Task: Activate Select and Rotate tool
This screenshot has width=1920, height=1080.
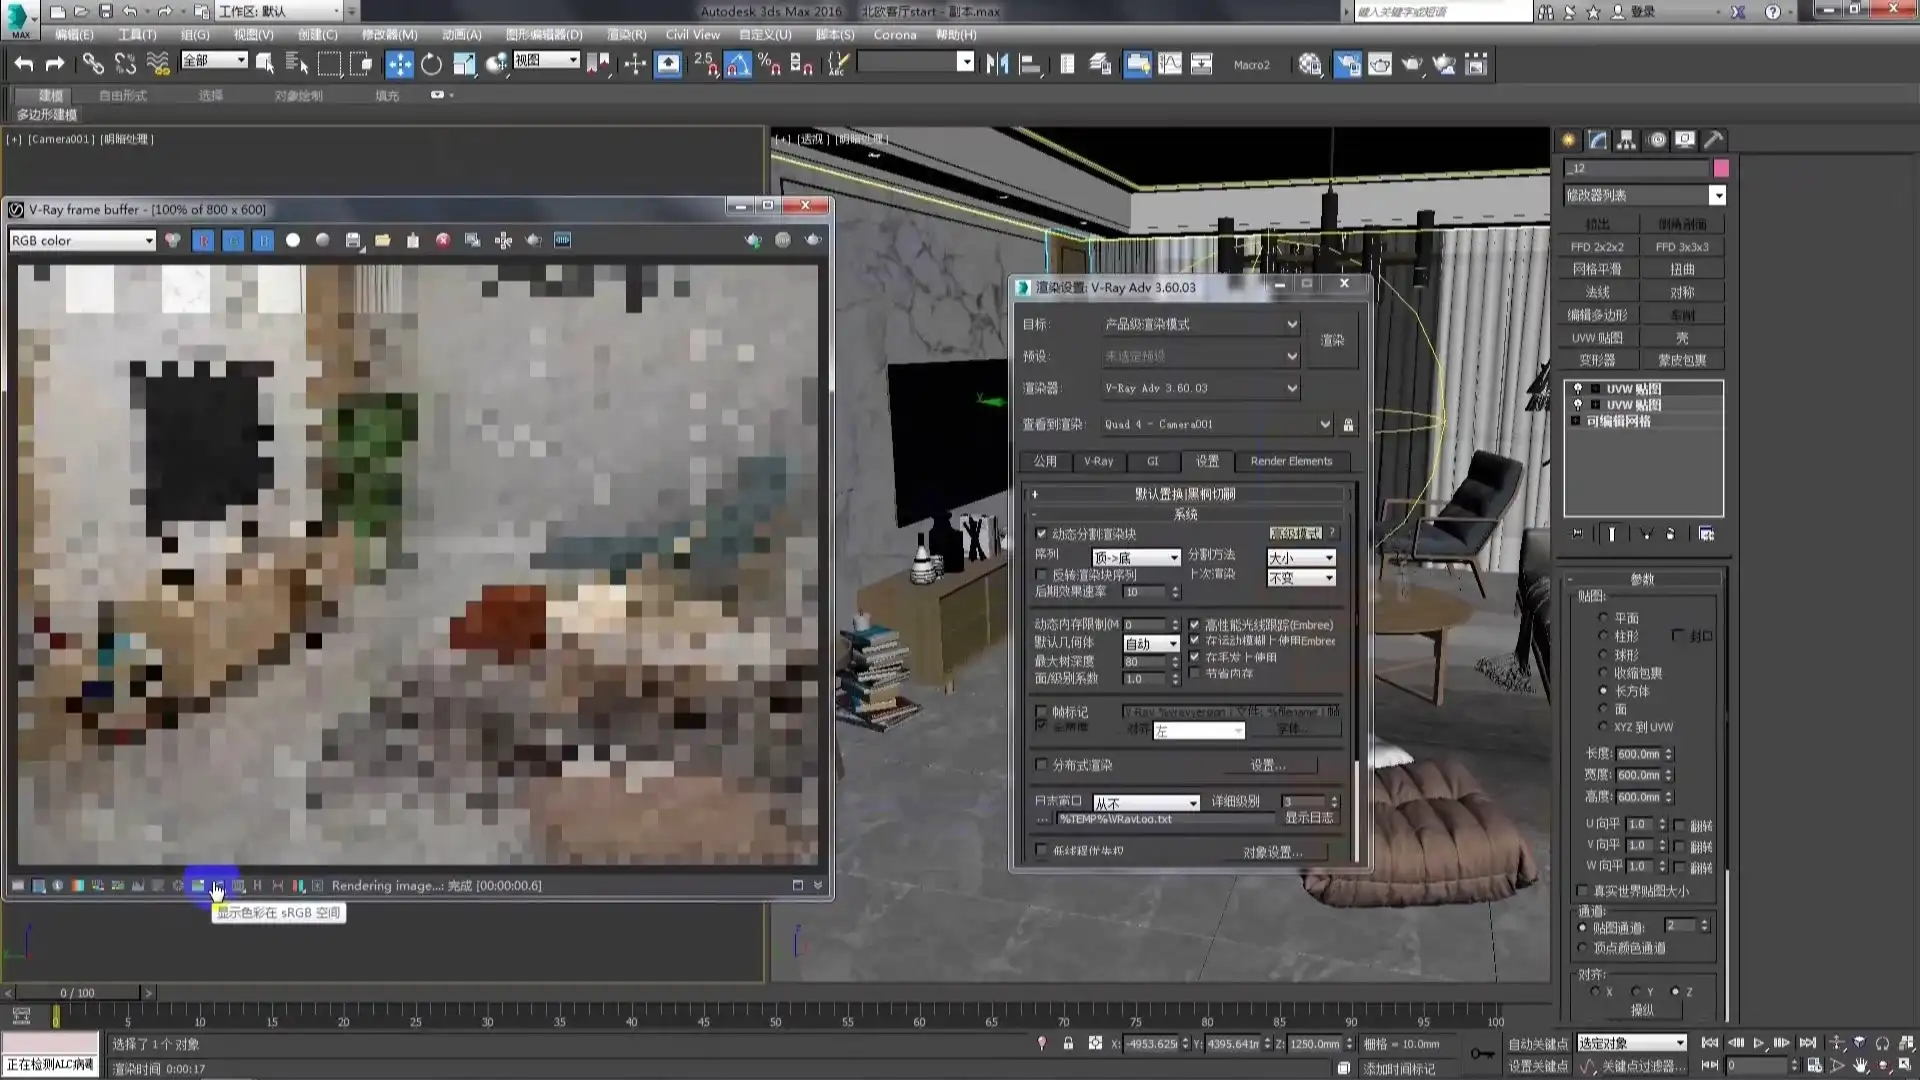Action: pos(430,63)
